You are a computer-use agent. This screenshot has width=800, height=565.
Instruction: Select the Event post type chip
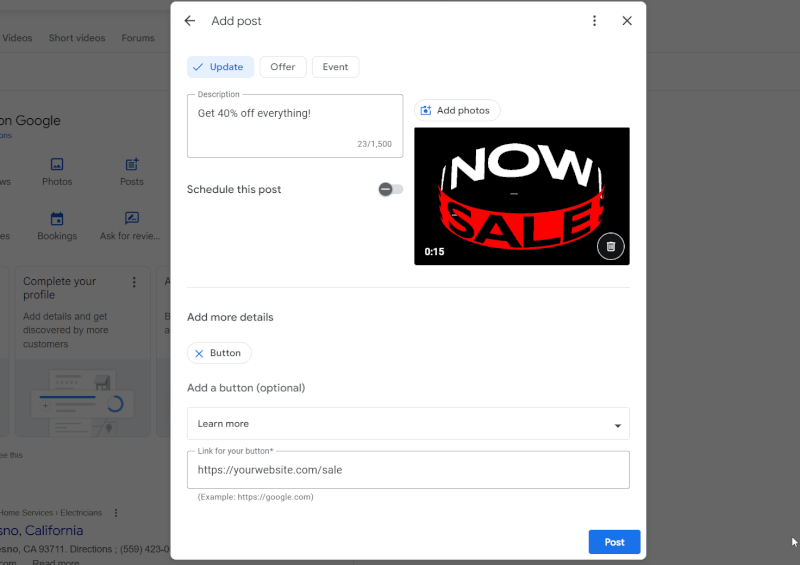click(335, 67)
